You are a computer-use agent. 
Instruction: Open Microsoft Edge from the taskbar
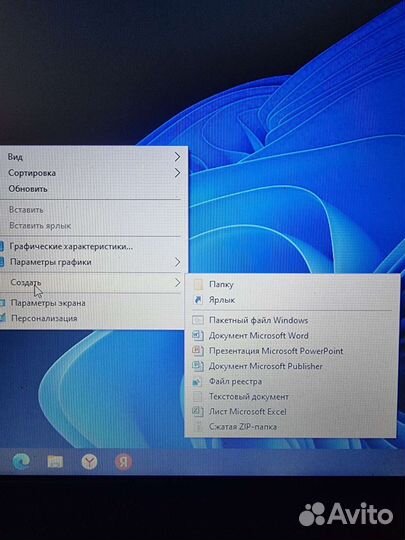coord(21,461)
